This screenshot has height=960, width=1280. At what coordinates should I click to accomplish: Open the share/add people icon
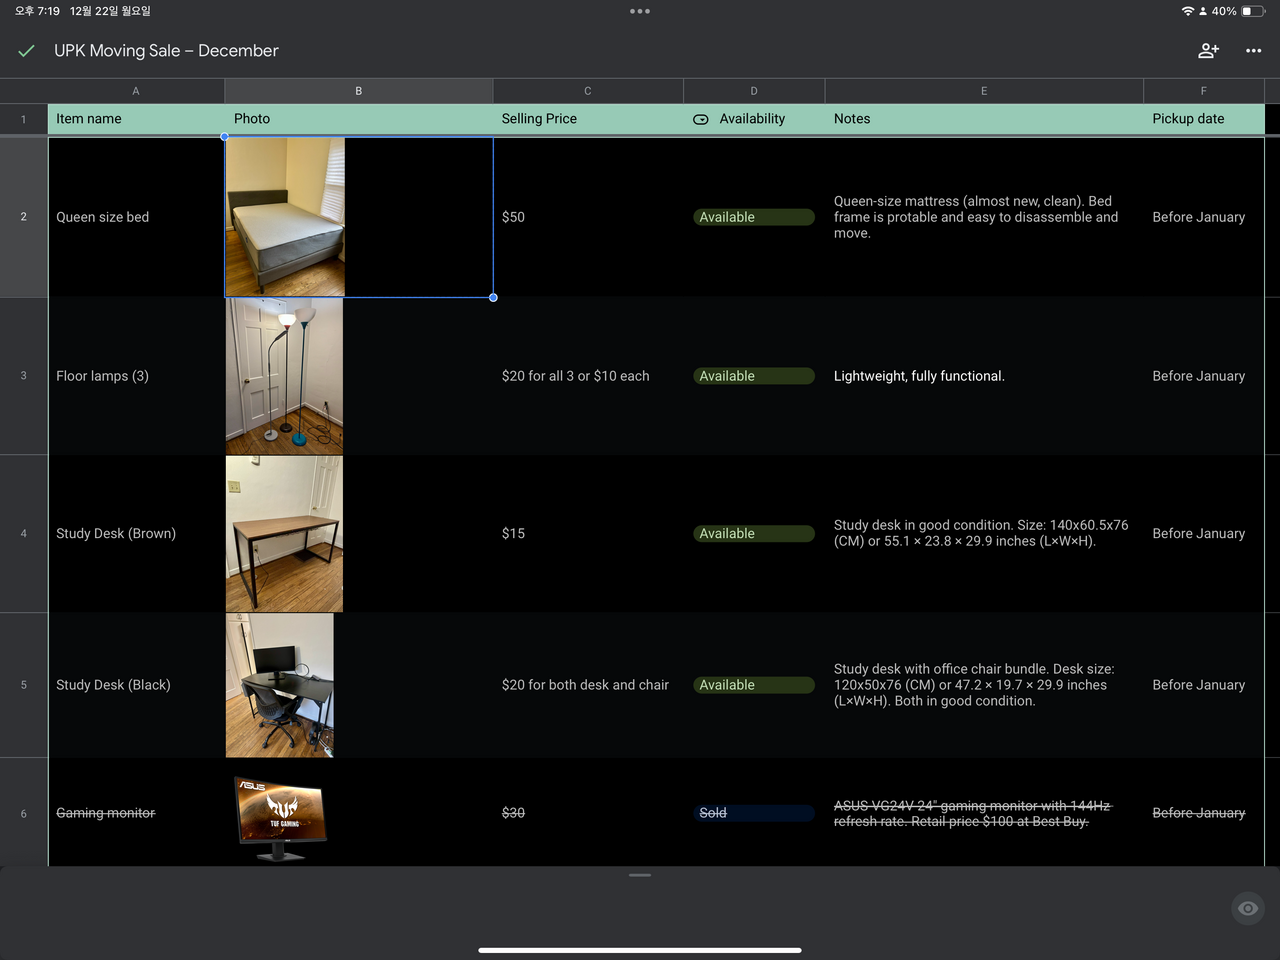click(1208, 51)
